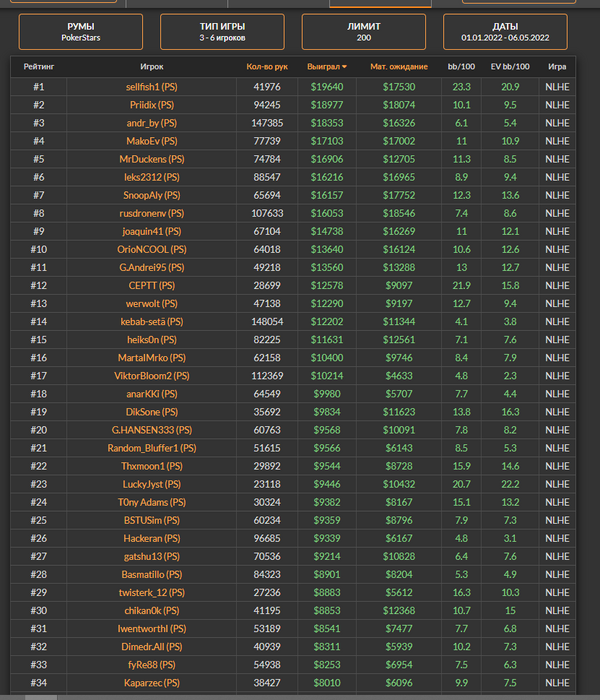This screenshot has width=600, height=700.
Task: Click player kebab-setä (PS)
Action: click(x=152, y=322)
